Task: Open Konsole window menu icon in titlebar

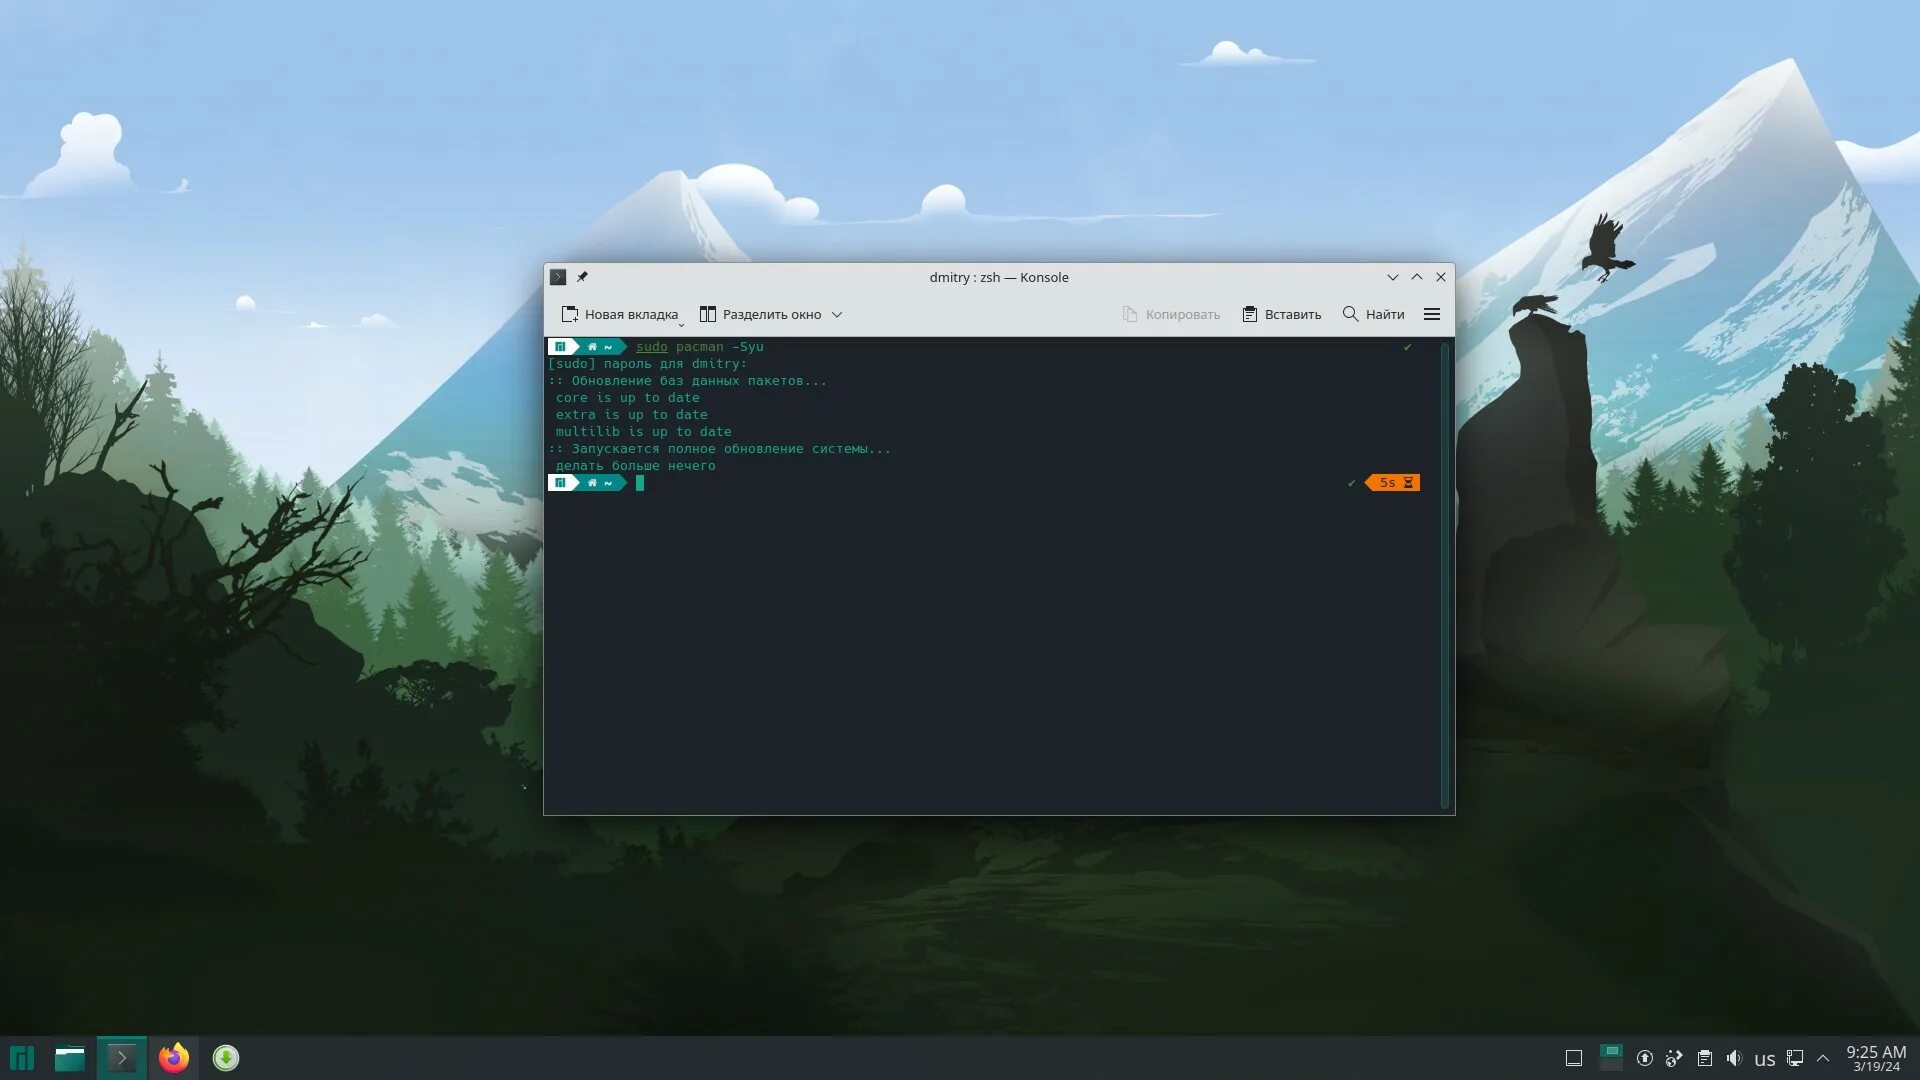Action: pos(558,277)
